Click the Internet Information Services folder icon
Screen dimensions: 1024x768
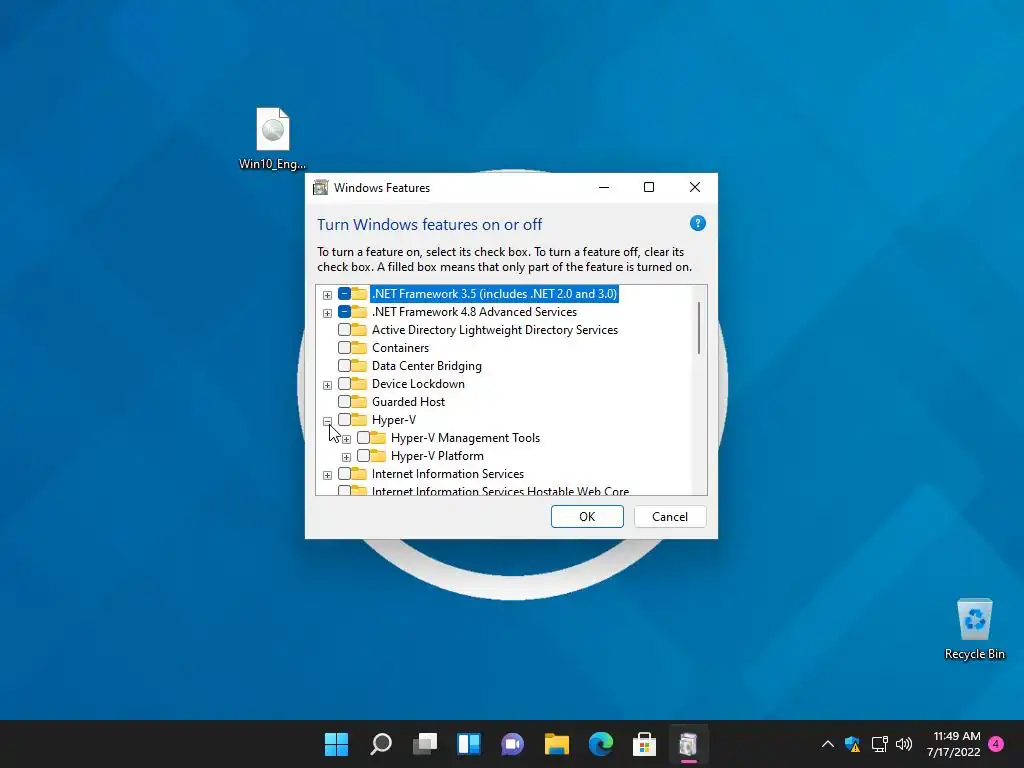(x=359, y=473)
